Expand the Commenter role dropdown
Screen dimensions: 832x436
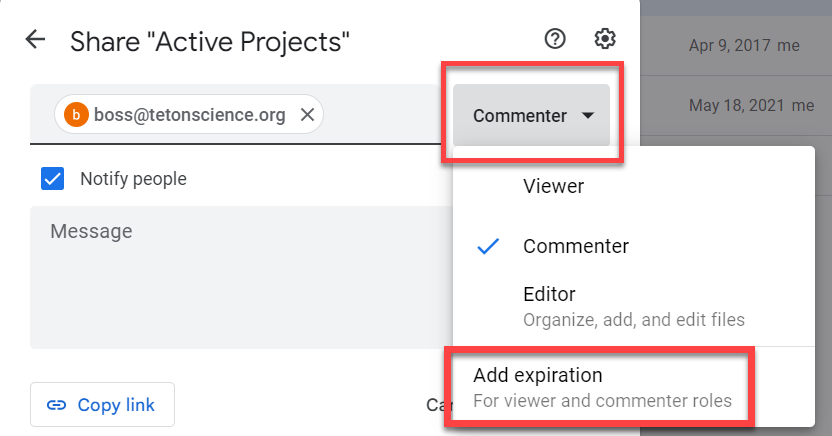(x=532, y=115)
